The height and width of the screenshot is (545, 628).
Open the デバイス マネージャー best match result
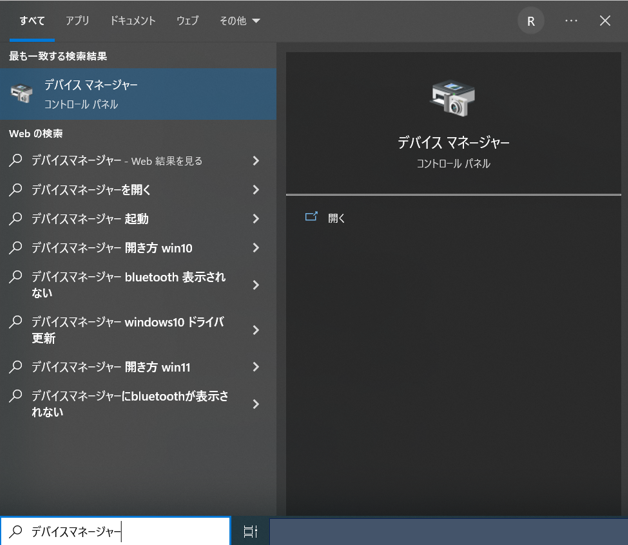click(138, 94)
